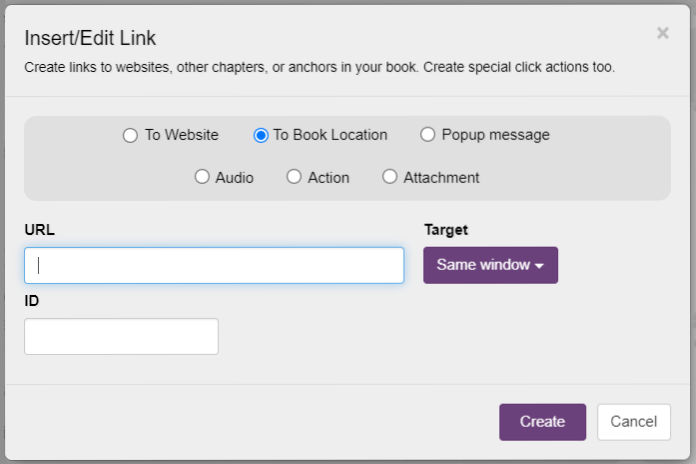Click the bold URL field label

[39, 230]
